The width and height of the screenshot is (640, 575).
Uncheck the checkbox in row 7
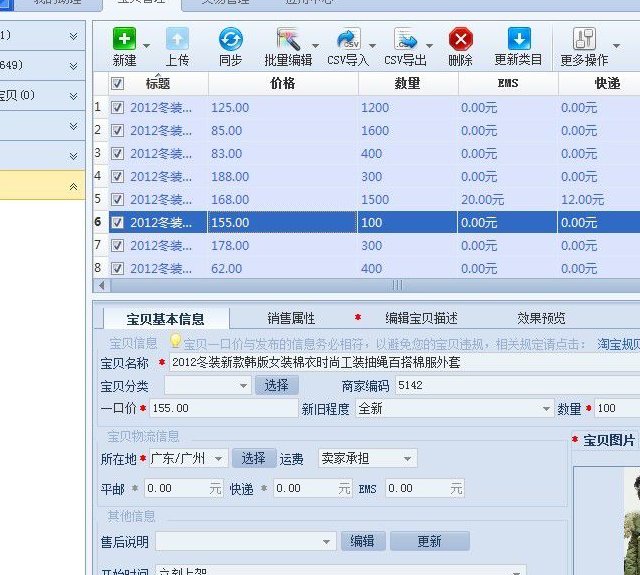tap(117, 245)
